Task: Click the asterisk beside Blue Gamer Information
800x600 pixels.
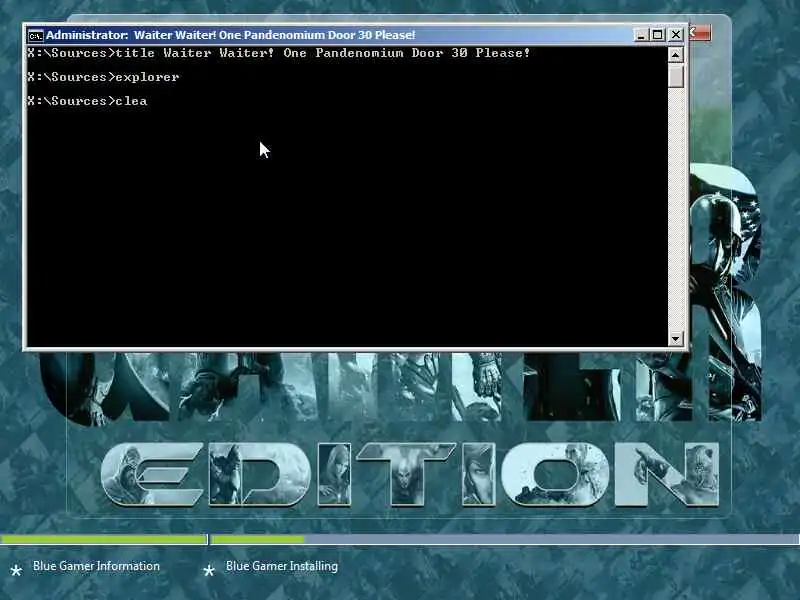Action: pyautogui.click(x=16, y=570)
